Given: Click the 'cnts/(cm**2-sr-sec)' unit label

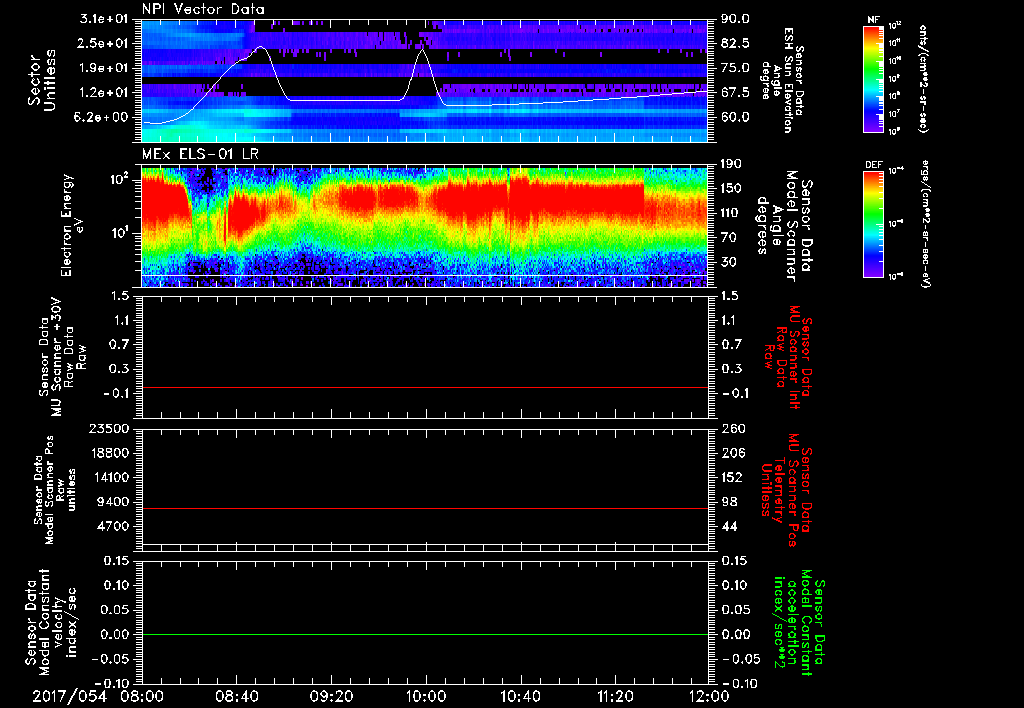Looking at the screenshot, I should tap(923, 79).
